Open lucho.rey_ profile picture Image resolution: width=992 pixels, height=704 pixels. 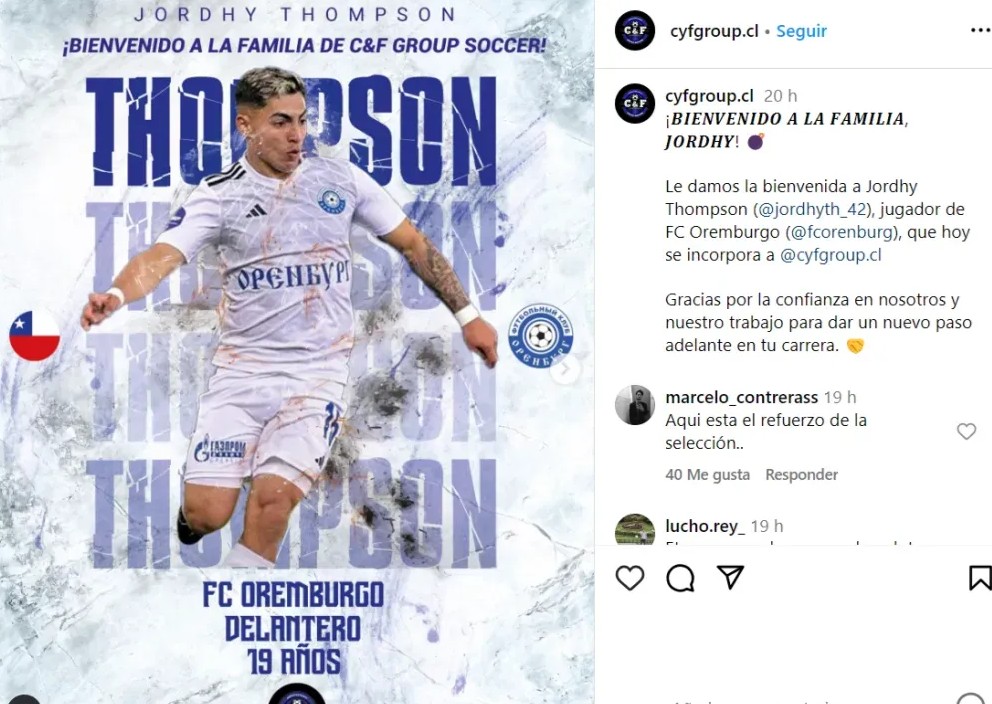point(635,530)
